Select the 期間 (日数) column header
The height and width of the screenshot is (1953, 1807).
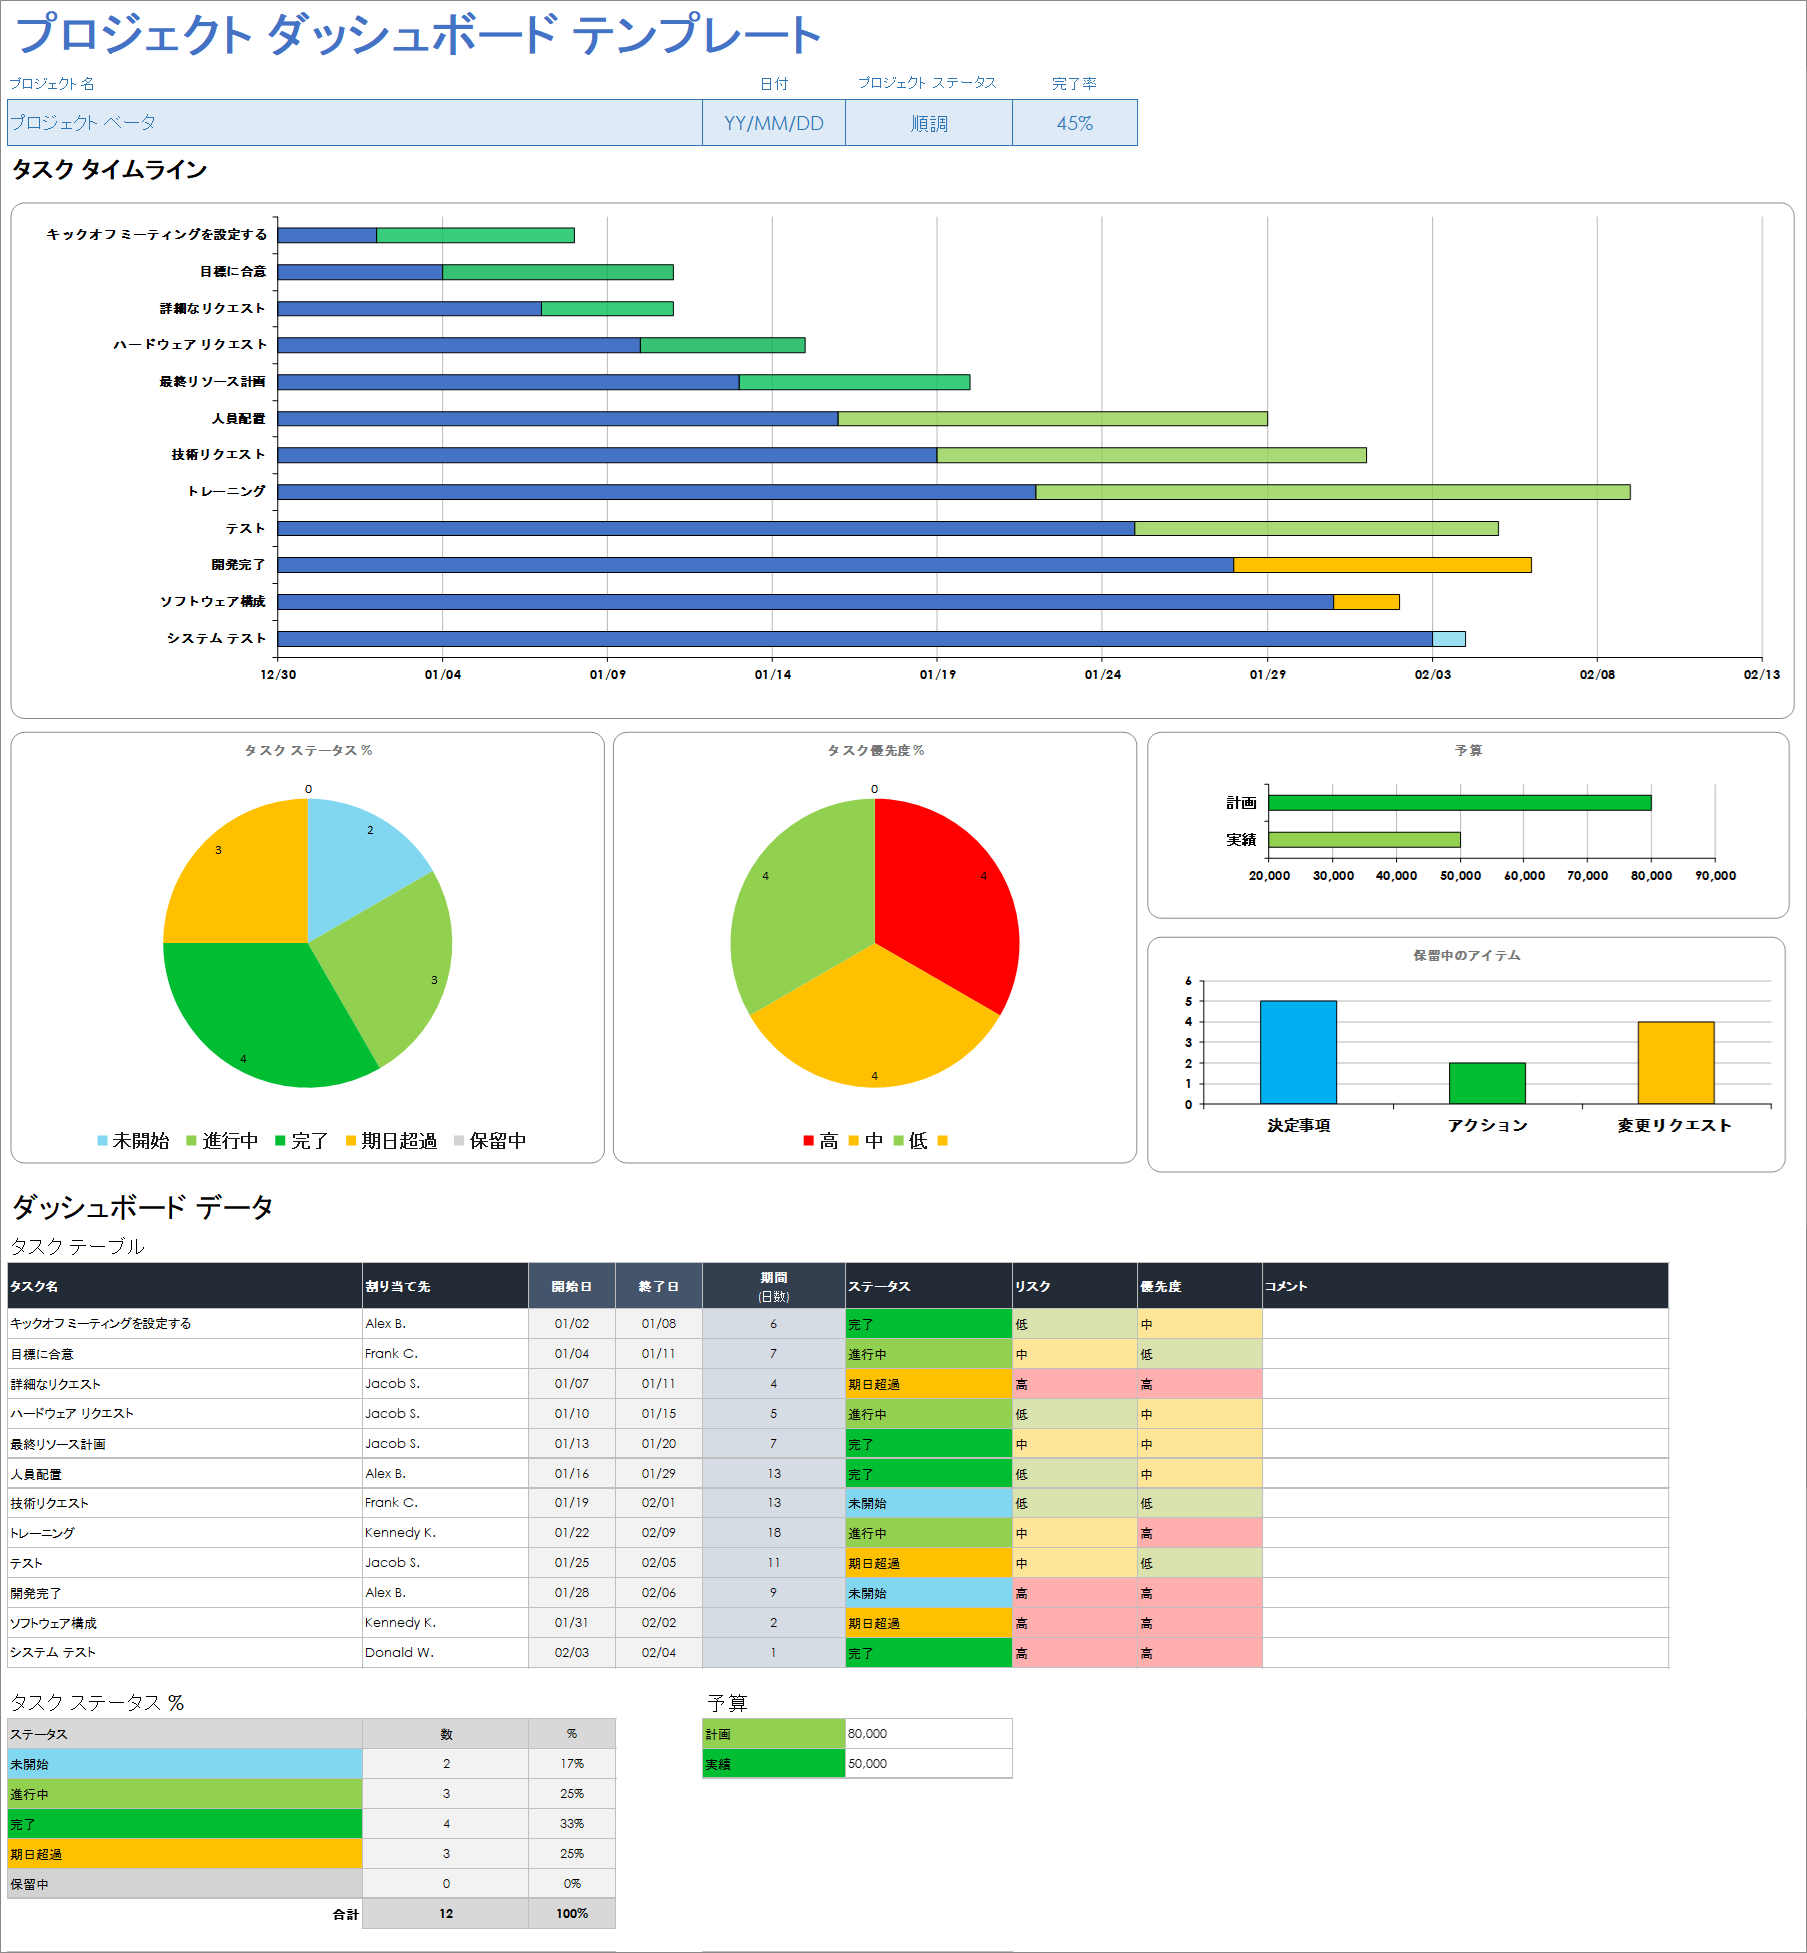tap(774, 1286)
